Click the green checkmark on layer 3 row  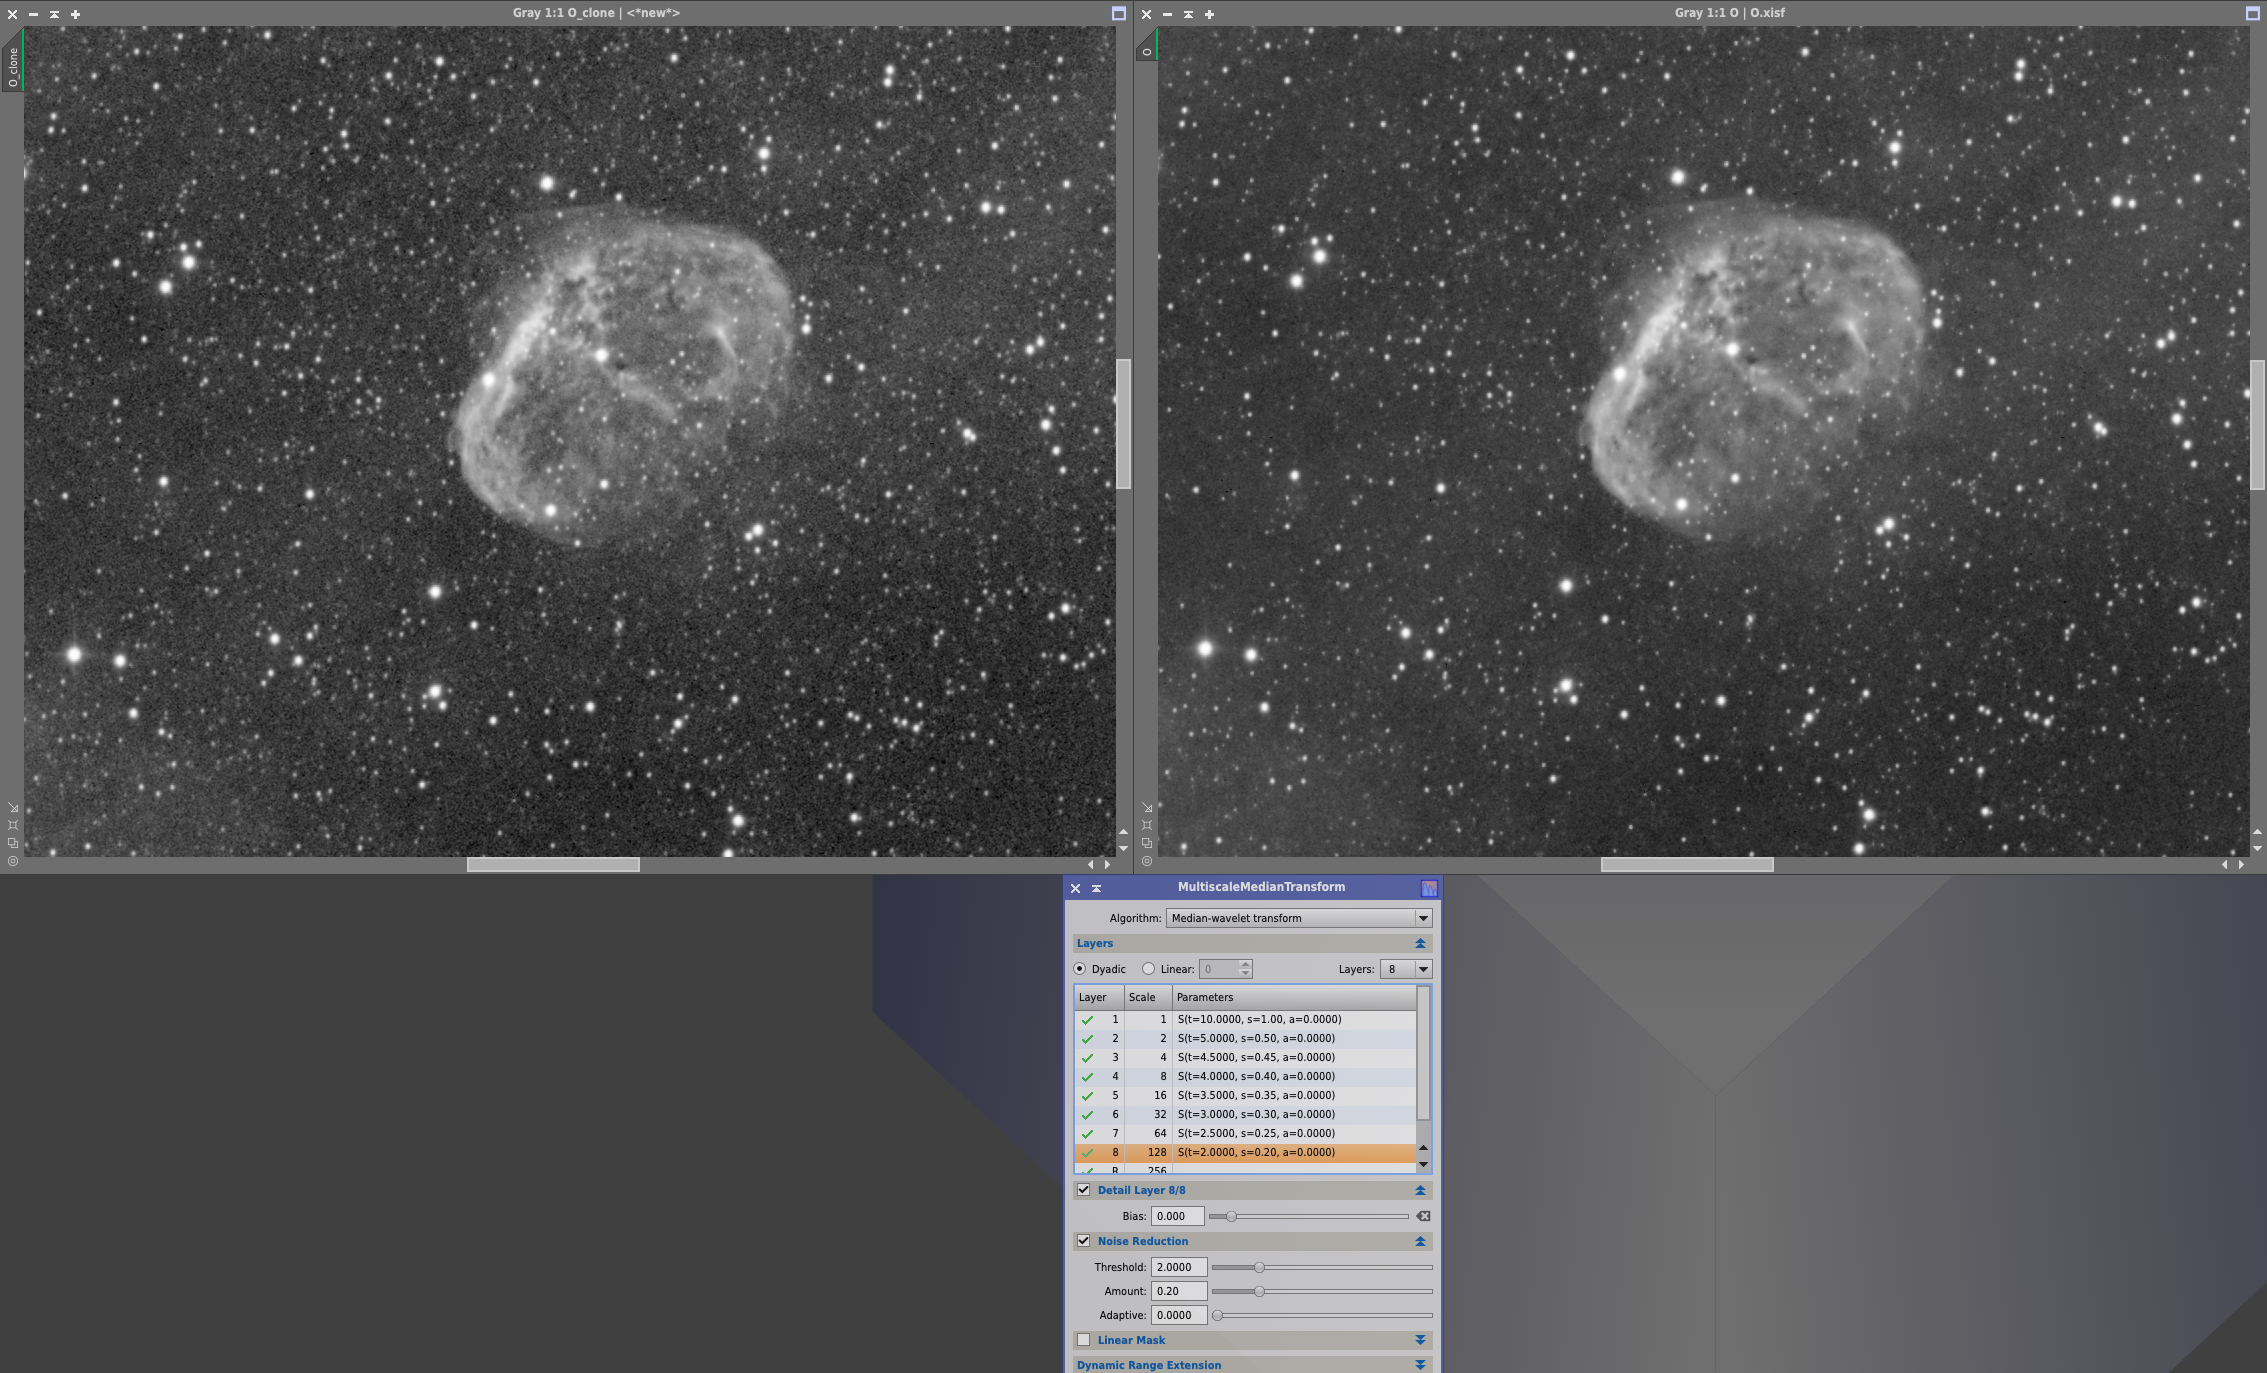click(1087, 1057)
